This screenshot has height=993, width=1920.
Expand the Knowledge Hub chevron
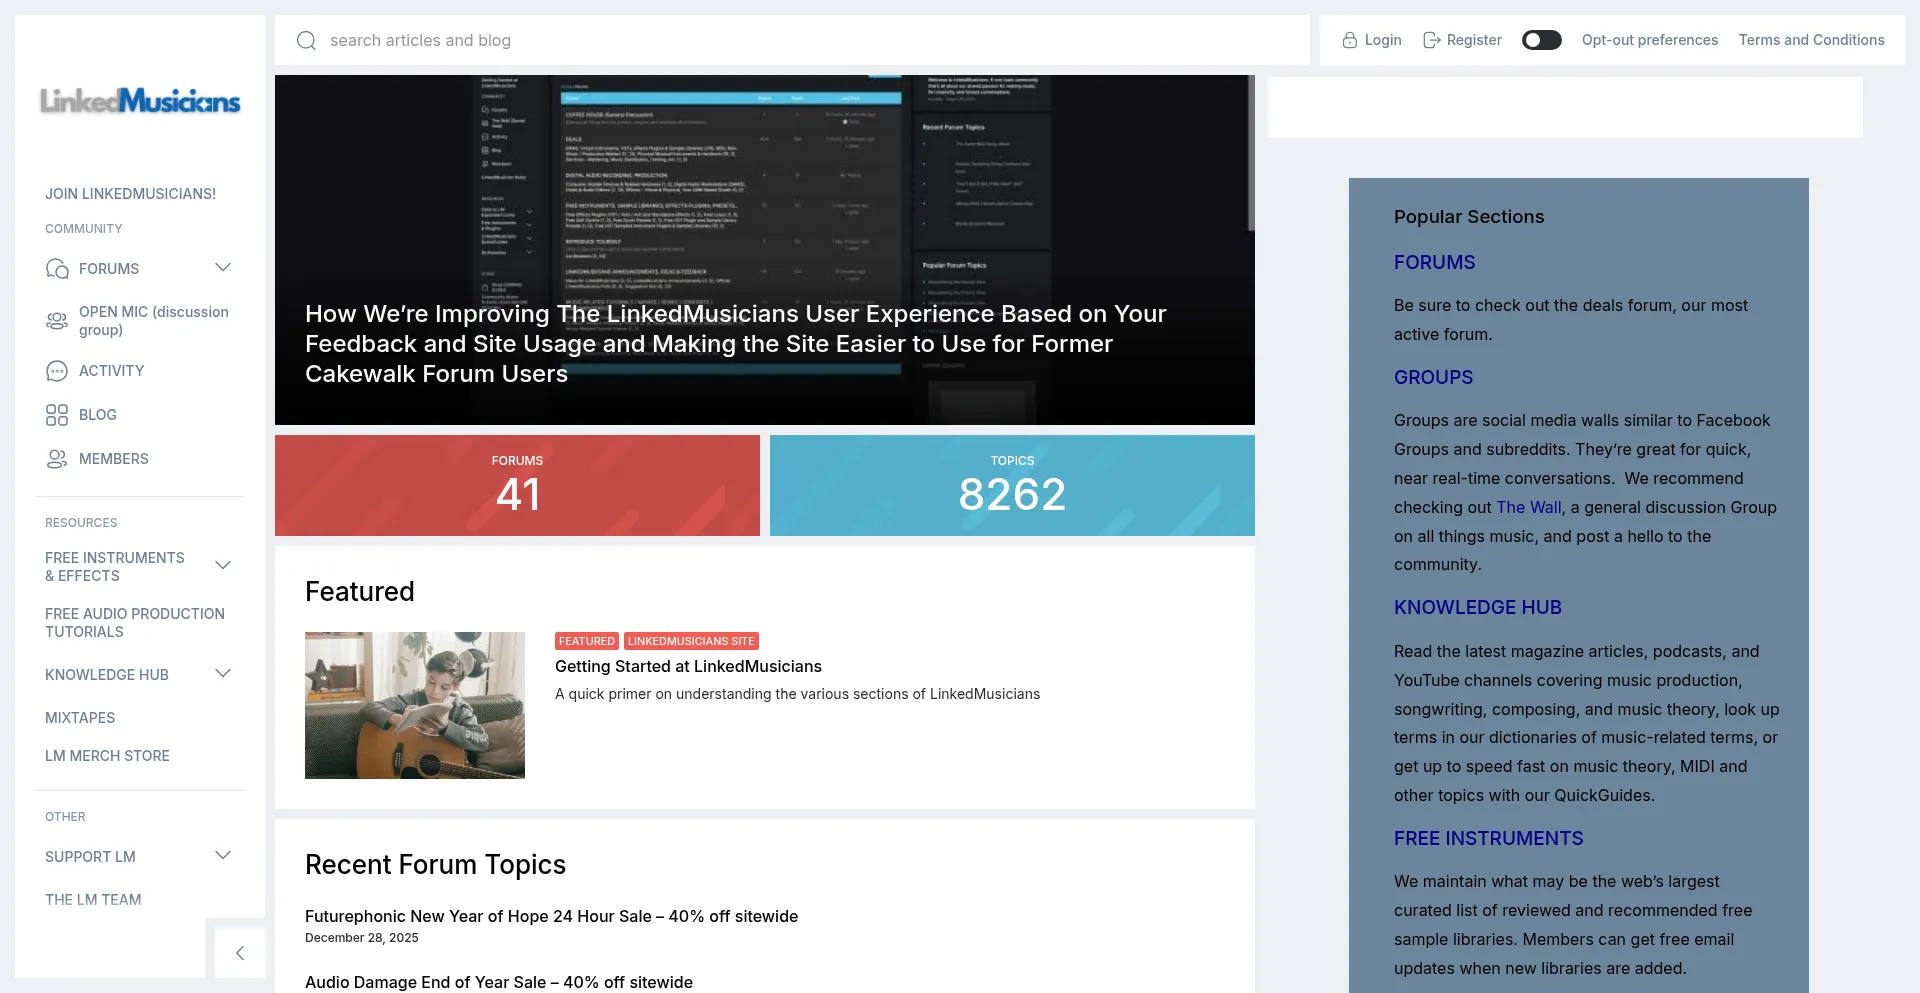[223, 673]
